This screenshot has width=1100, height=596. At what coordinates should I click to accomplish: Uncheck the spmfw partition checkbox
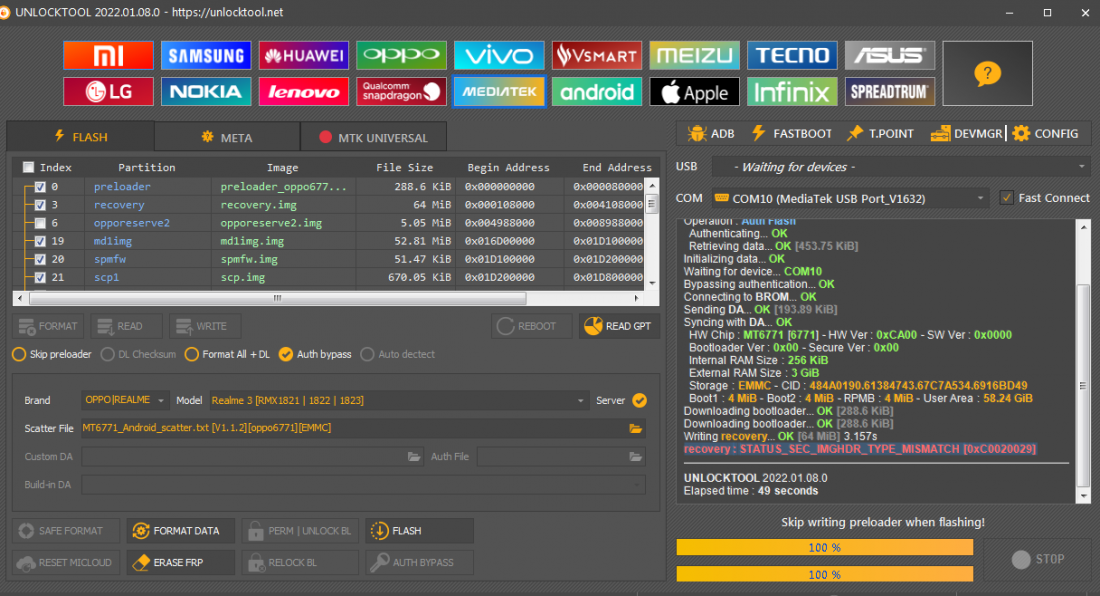tap(40, 259)
